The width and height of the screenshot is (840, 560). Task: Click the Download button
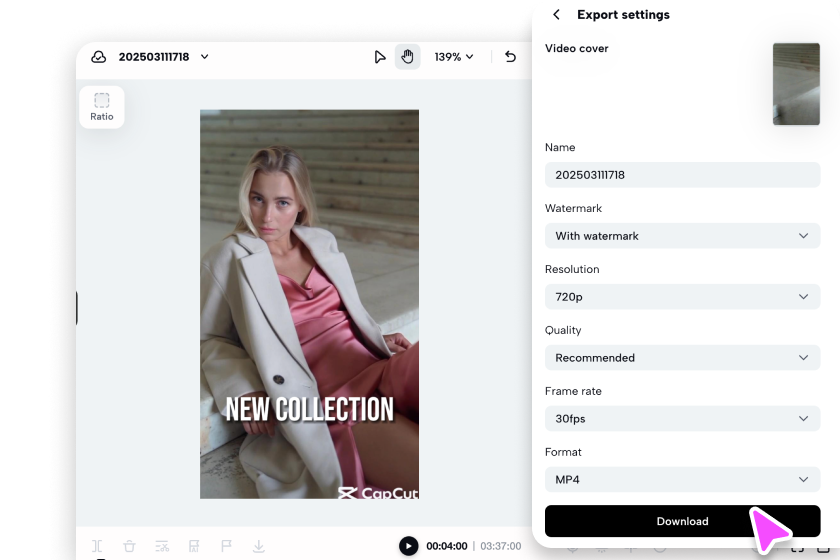click(682, 521)
